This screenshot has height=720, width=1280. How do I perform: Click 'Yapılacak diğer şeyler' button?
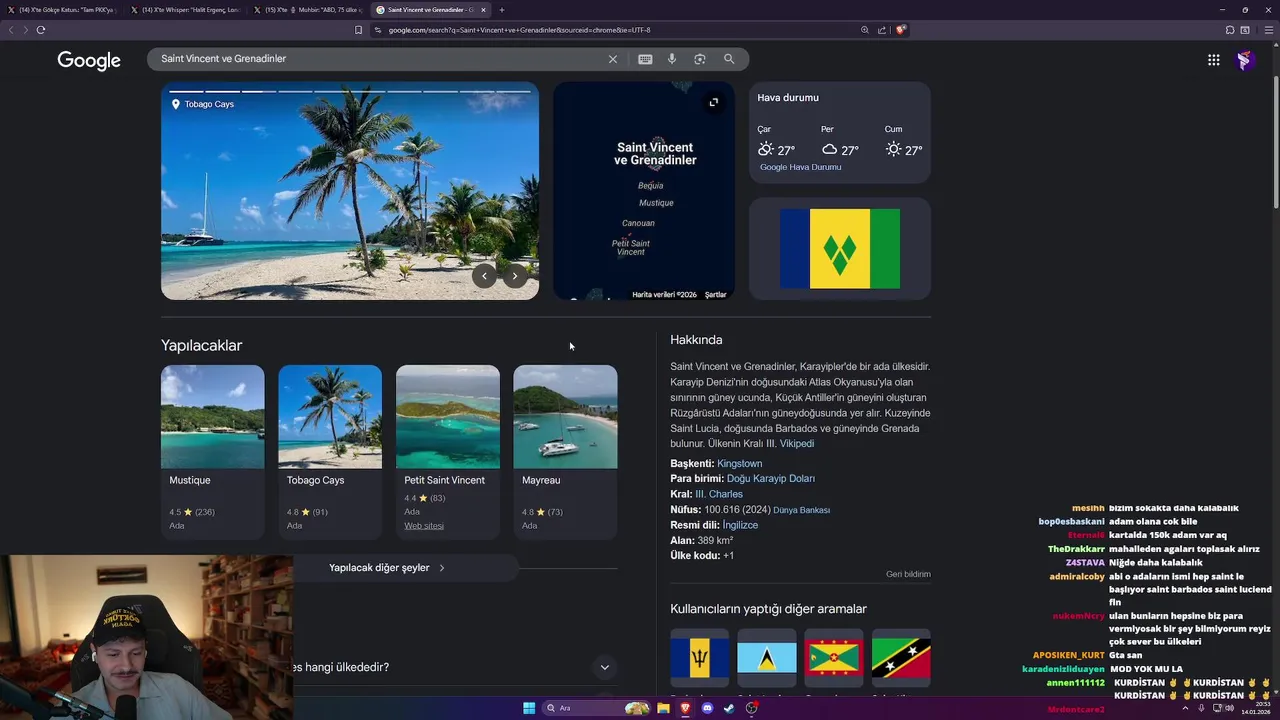pos(387,568)
